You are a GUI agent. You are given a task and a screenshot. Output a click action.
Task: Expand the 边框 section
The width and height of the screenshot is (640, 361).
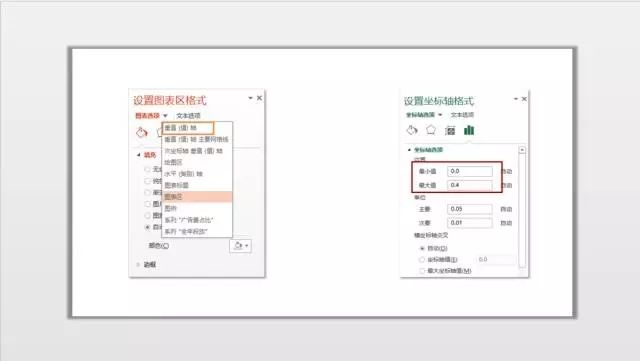(138, 265)
